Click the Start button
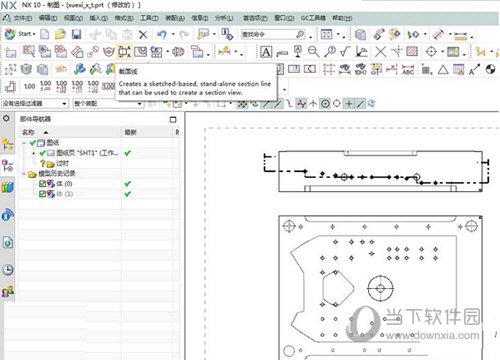 (20, 34)
